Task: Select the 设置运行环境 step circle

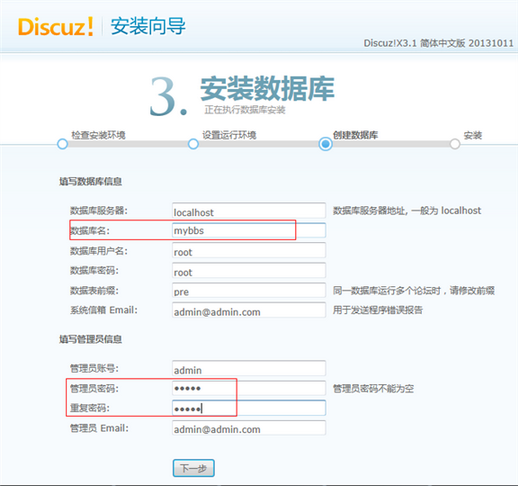Action: (x=193, y=144)
